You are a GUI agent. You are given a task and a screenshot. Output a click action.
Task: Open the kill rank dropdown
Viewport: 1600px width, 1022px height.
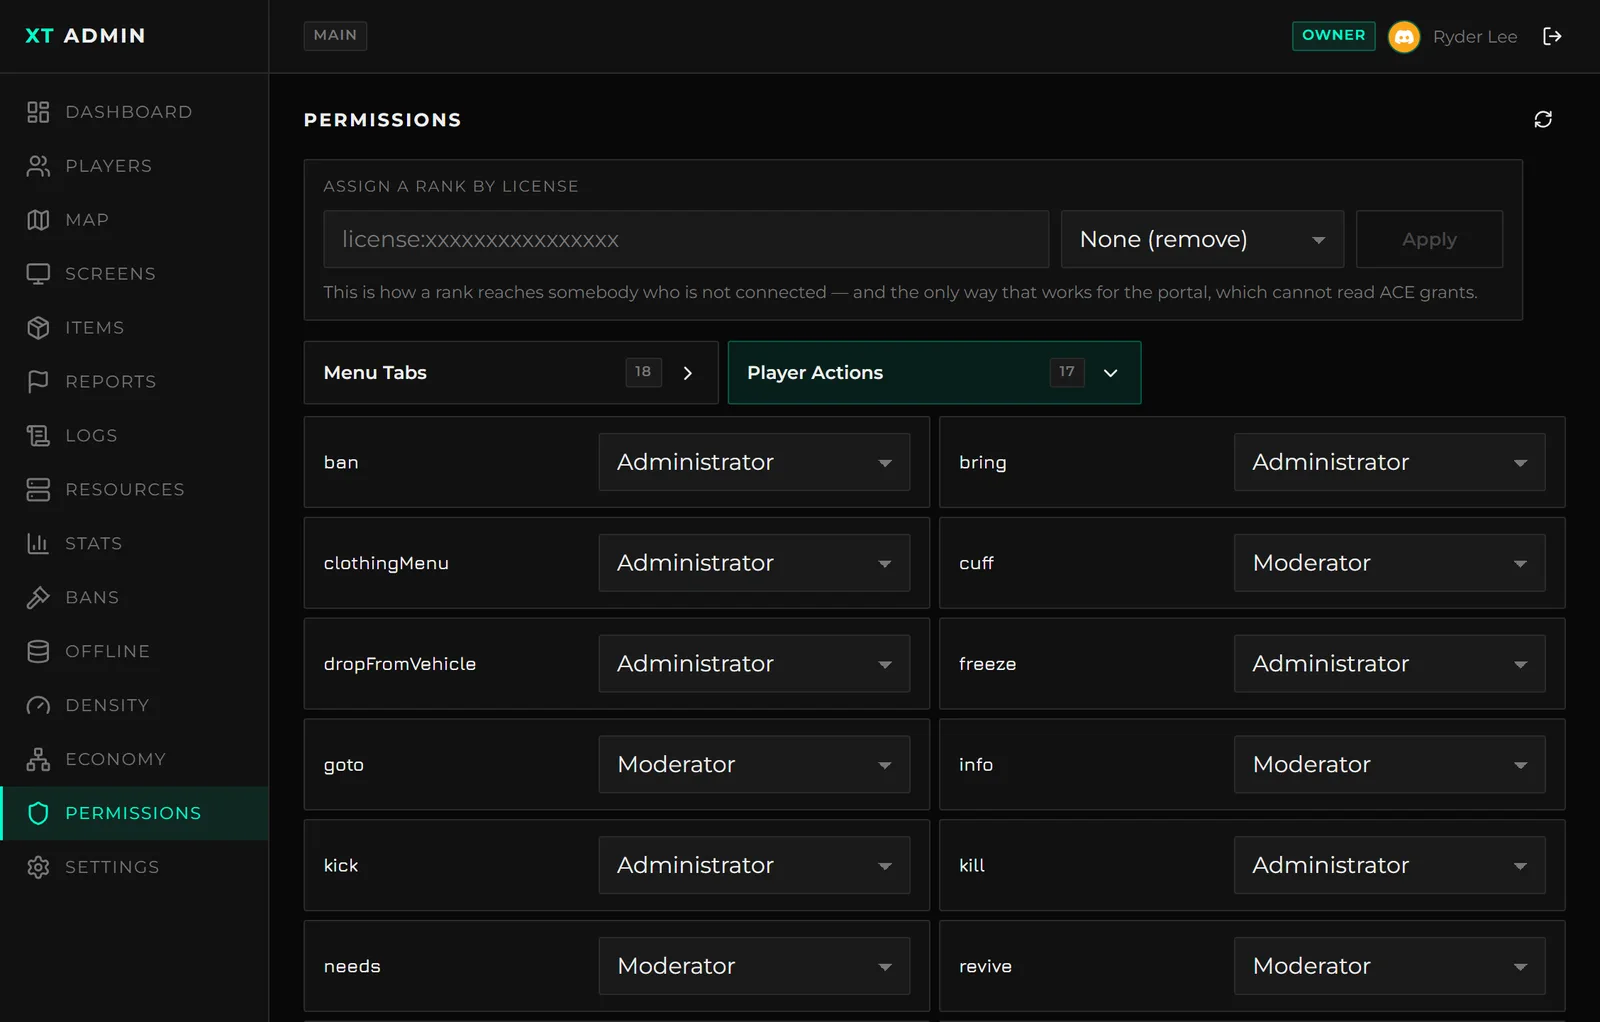click(1389, 865)
